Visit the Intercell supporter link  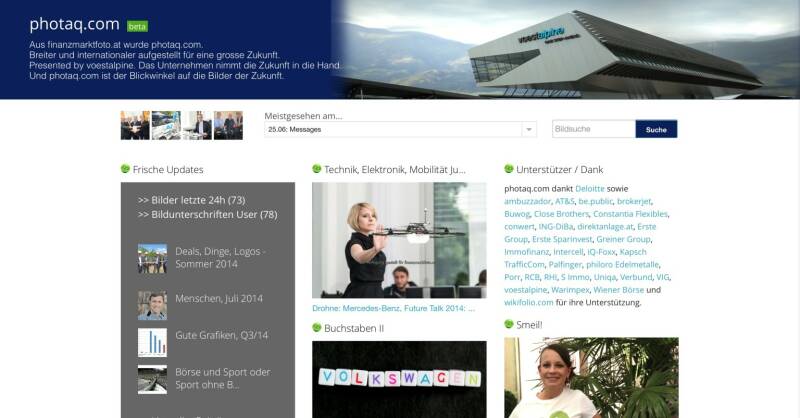pyautogui.click(x=568, y=252)
